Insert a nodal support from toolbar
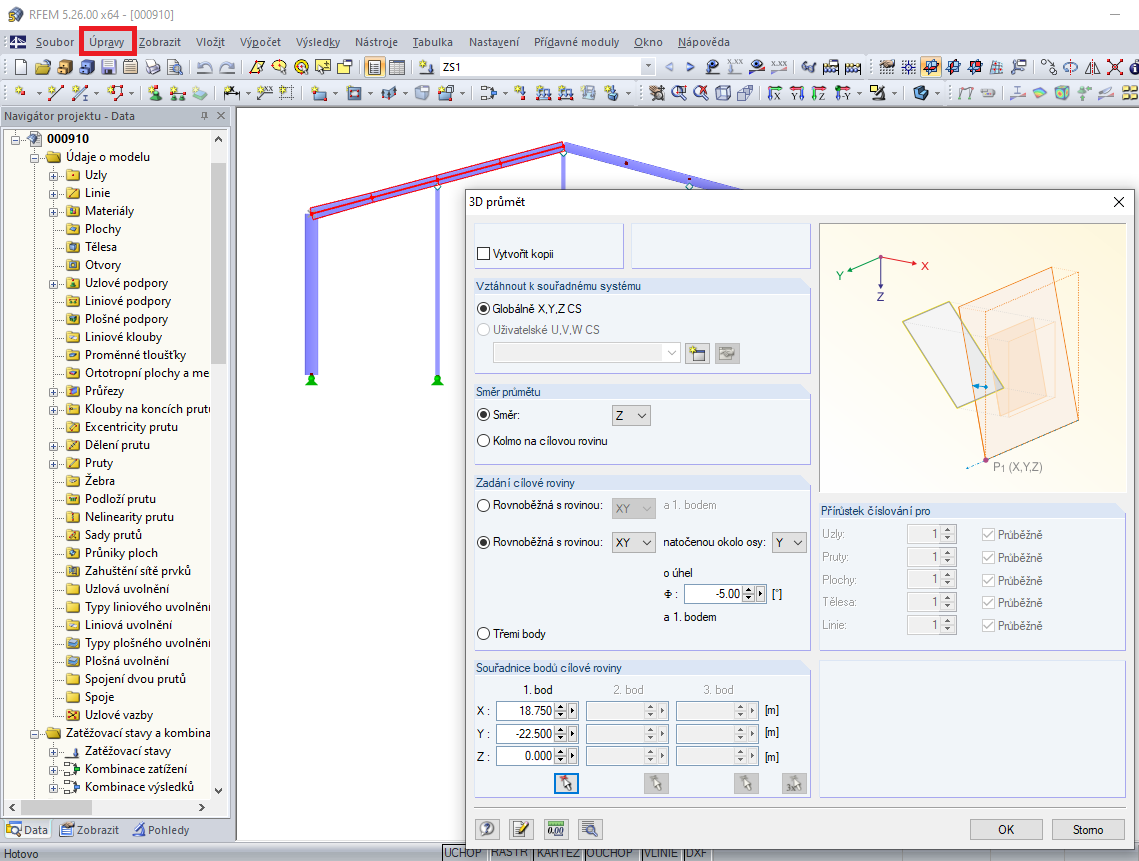This screenshot has height=861, width=1139. 155,93
